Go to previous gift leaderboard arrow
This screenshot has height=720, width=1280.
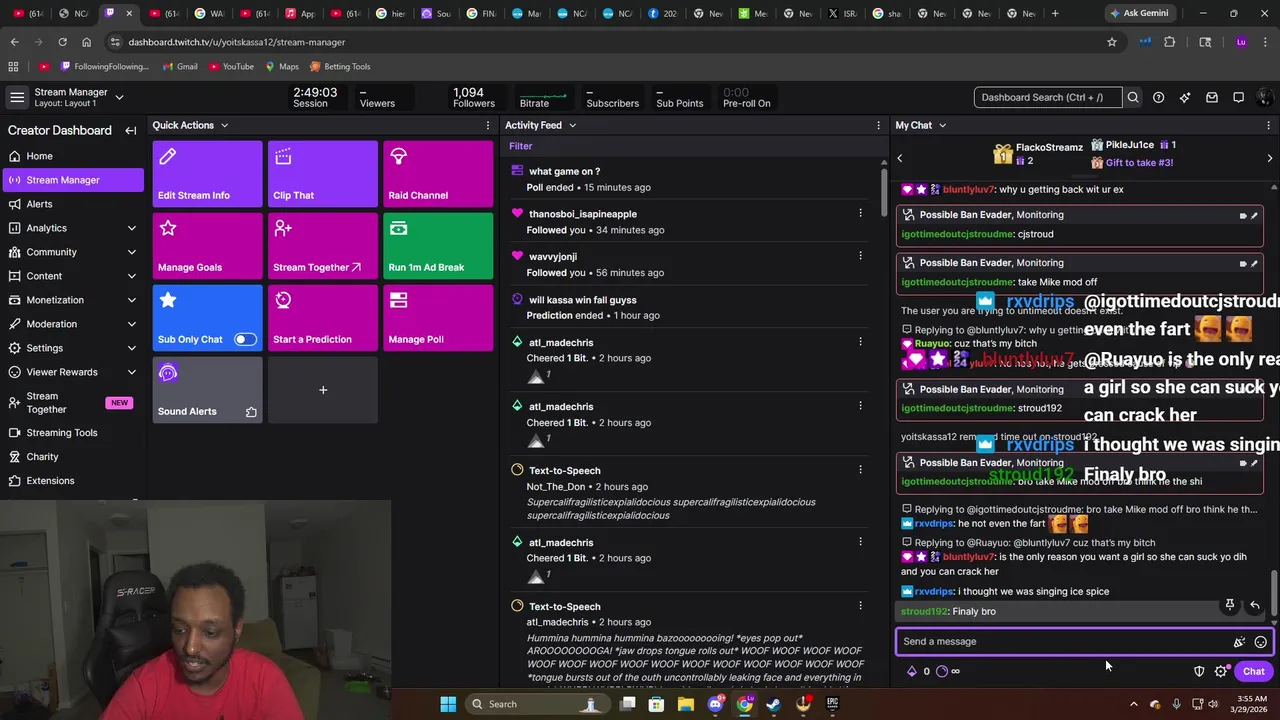click(x=899, y=158)
